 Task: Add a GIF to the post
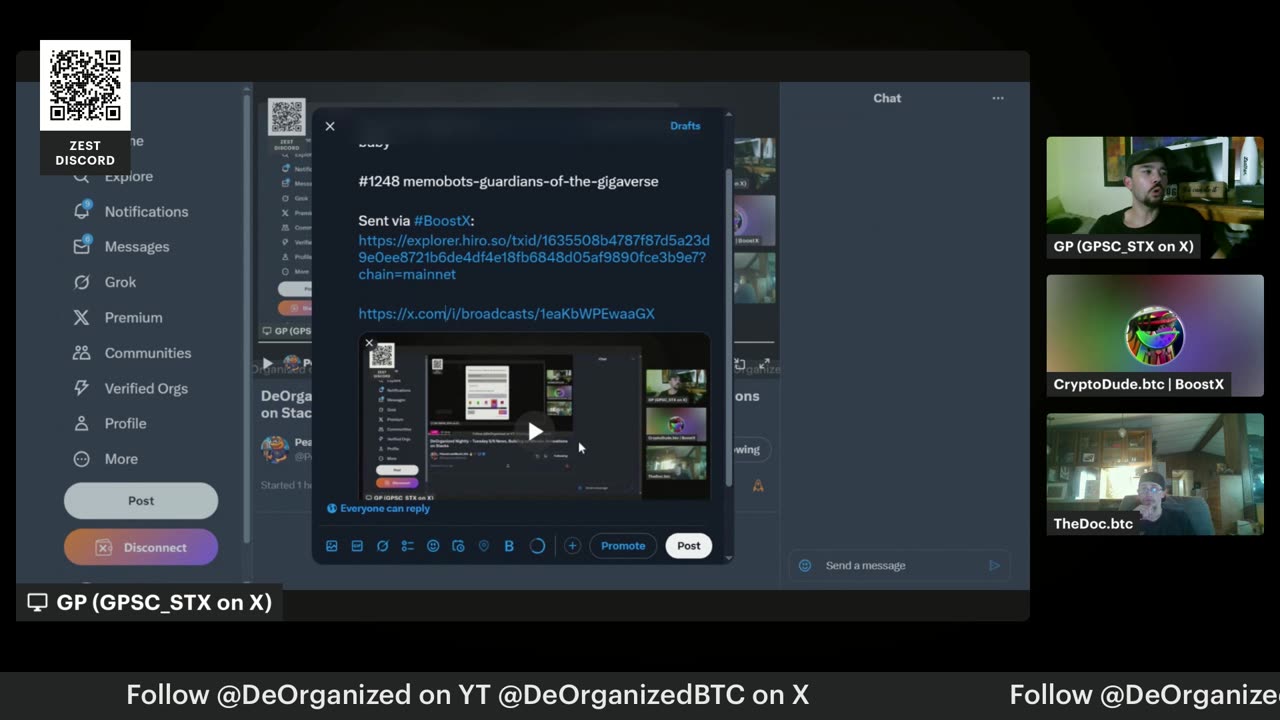pyautogui.click(x=357, y=546)
